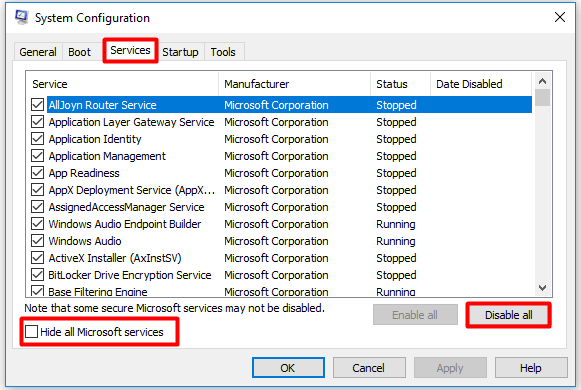Click the greyed Enable all button
This screenshot has height=390, width=581.
(415, 315)
